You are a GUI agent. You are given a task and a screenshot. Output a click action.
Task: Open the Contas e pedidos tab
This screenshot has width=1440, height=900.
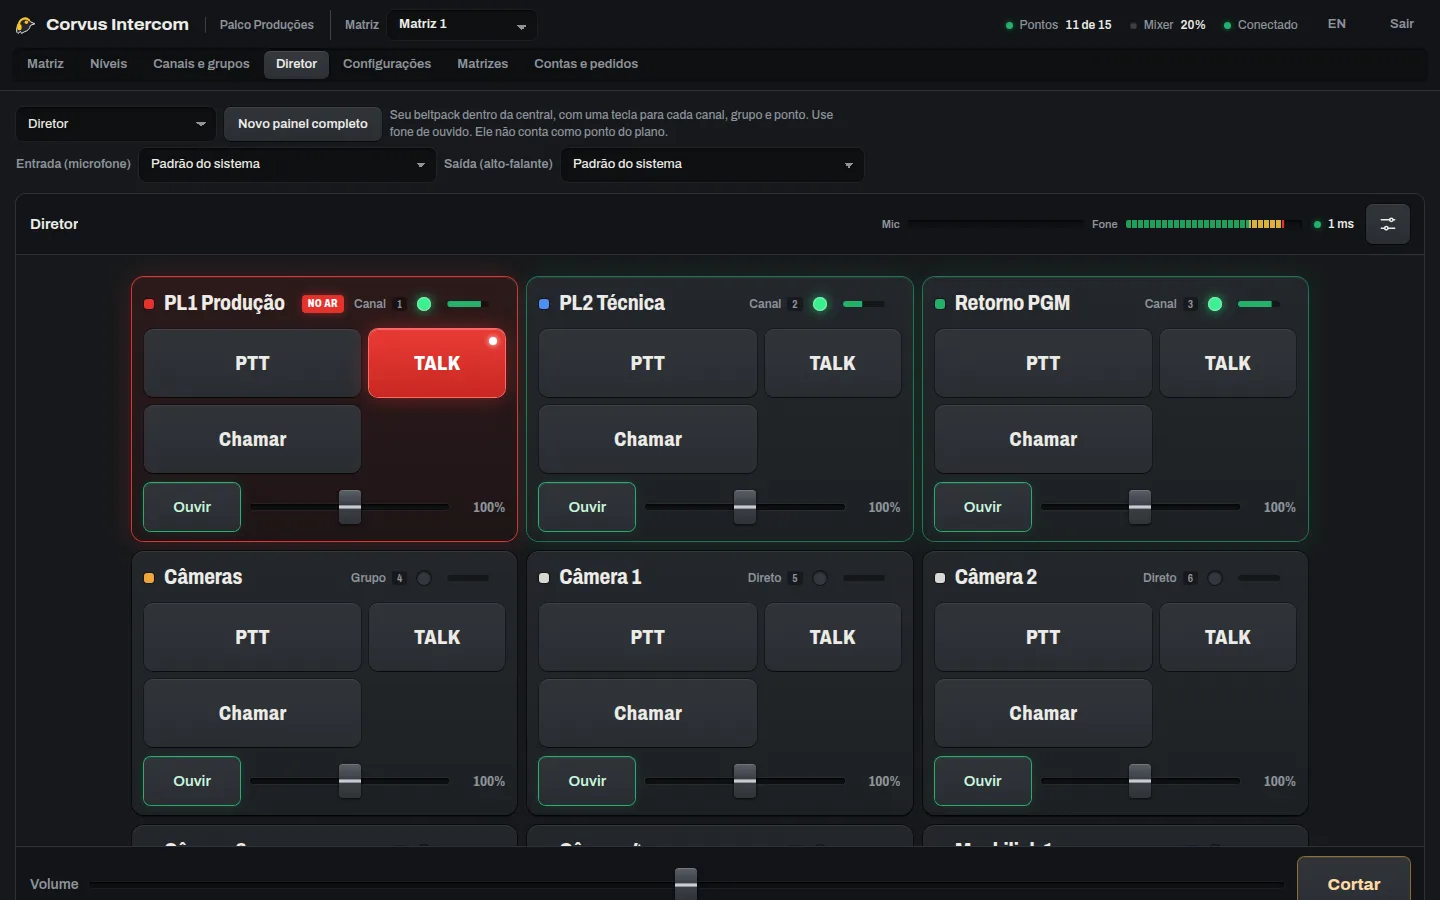(x=586, y=64)
